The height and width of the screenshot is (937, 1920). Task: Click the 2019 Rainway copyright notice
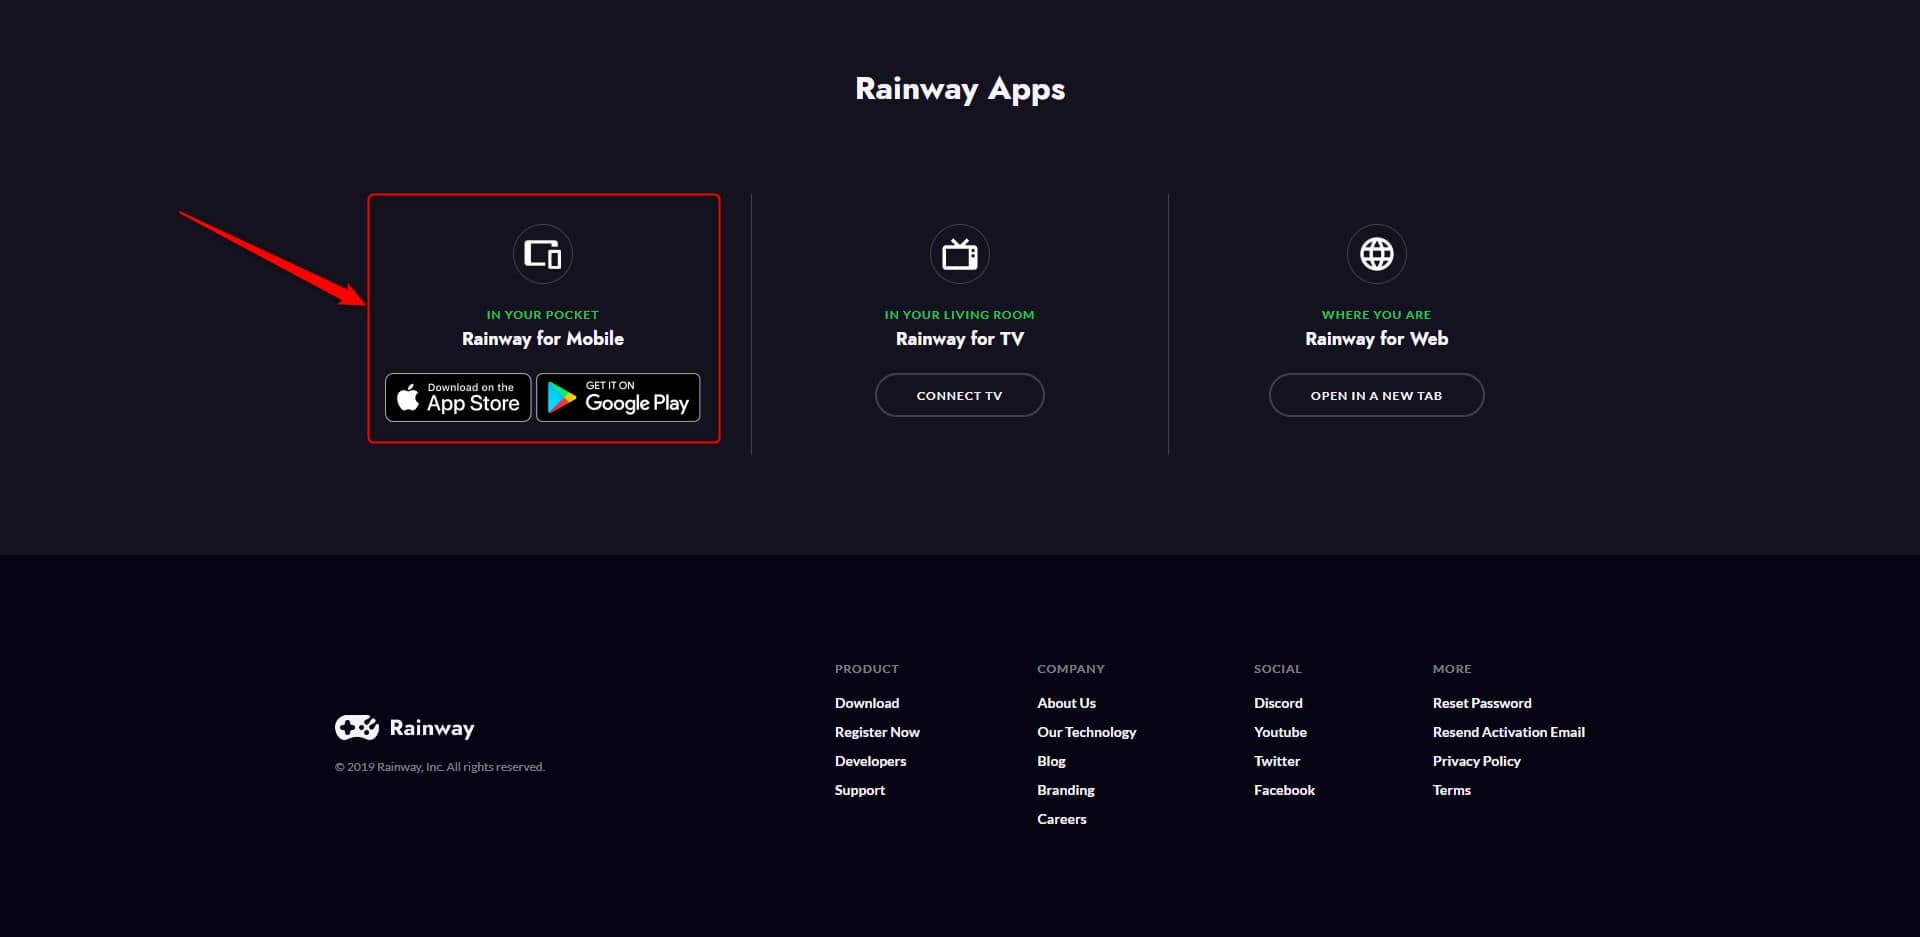coord(440,767)
